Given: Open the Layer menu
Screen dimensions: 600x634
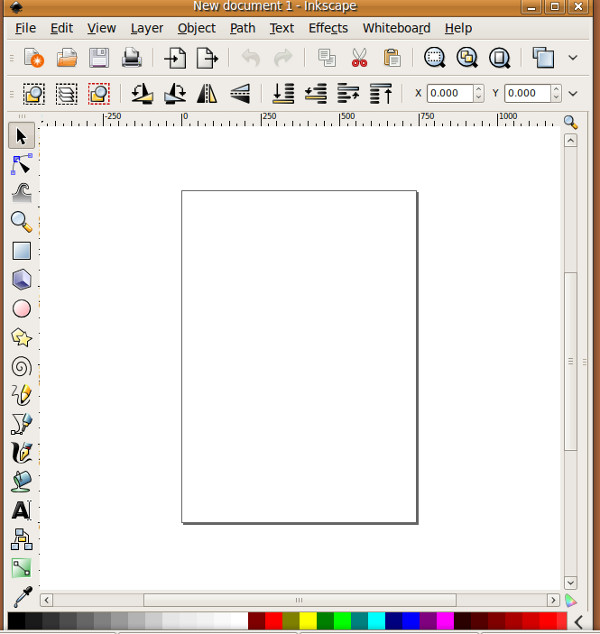Looking at the screenshot, I should (147, 28).
